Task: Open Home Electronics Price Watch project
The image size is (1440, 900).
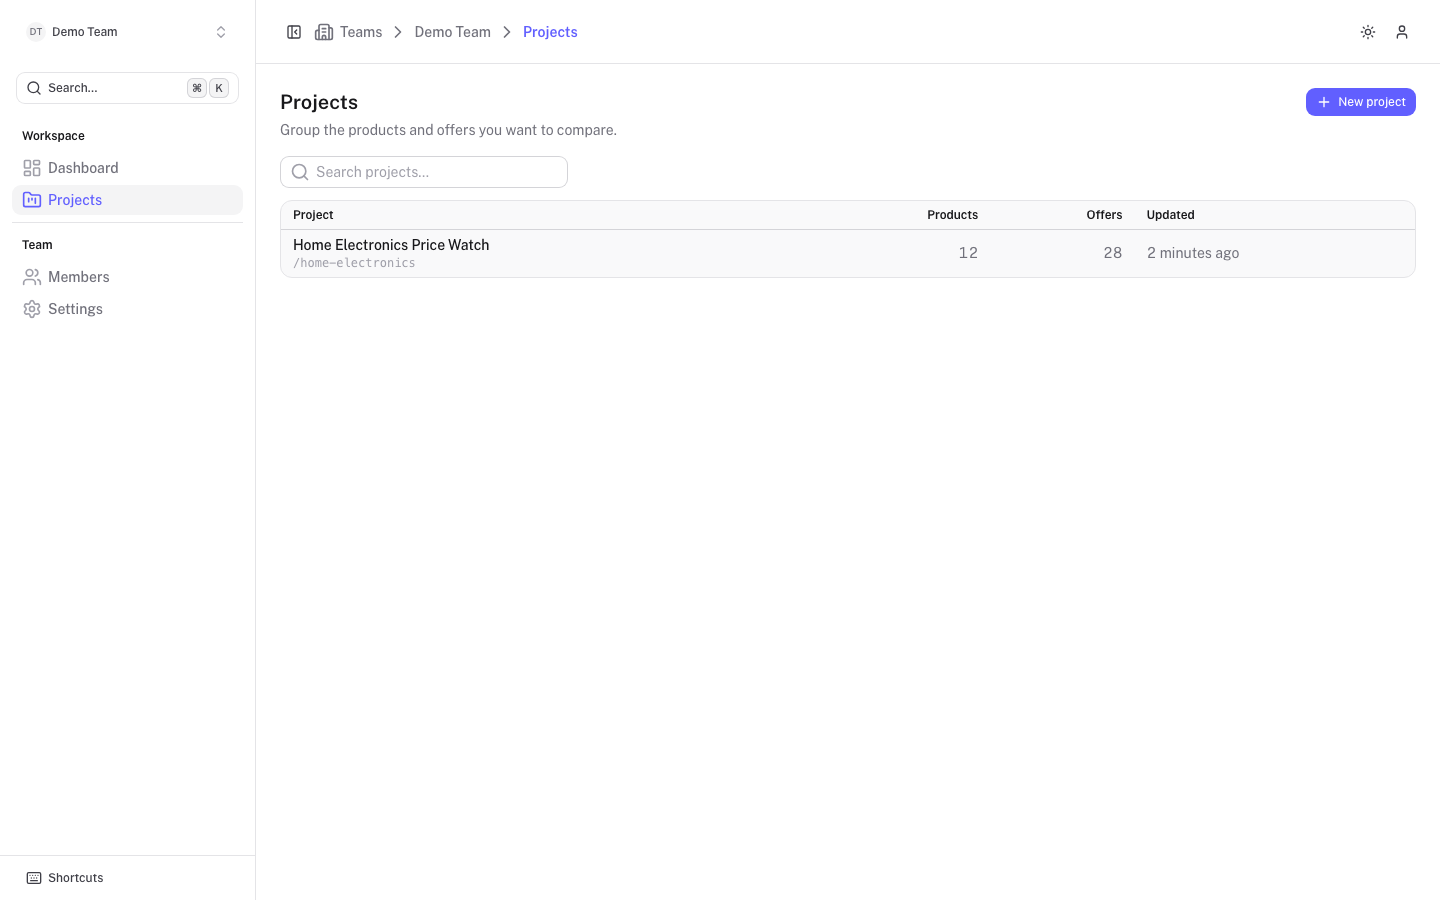Action: (x=391, y=245)
